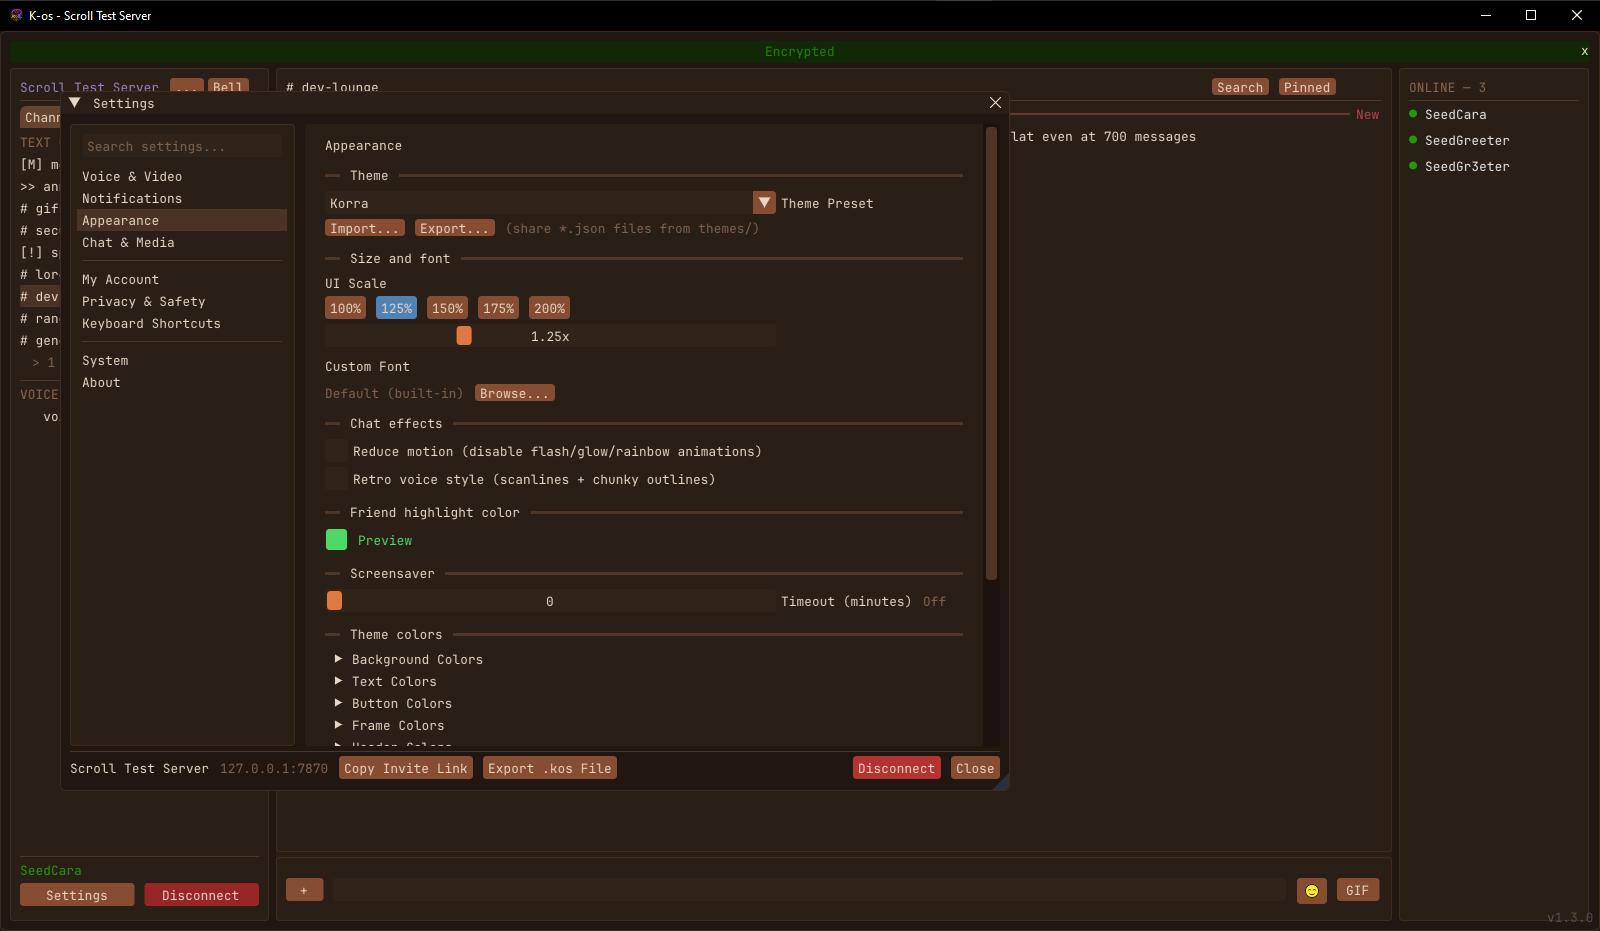Image resolution: width=1600 pixels, height=931 pixels.
Task: Click the Screensaver timeout slider handle
Action: tap(335, 601)
